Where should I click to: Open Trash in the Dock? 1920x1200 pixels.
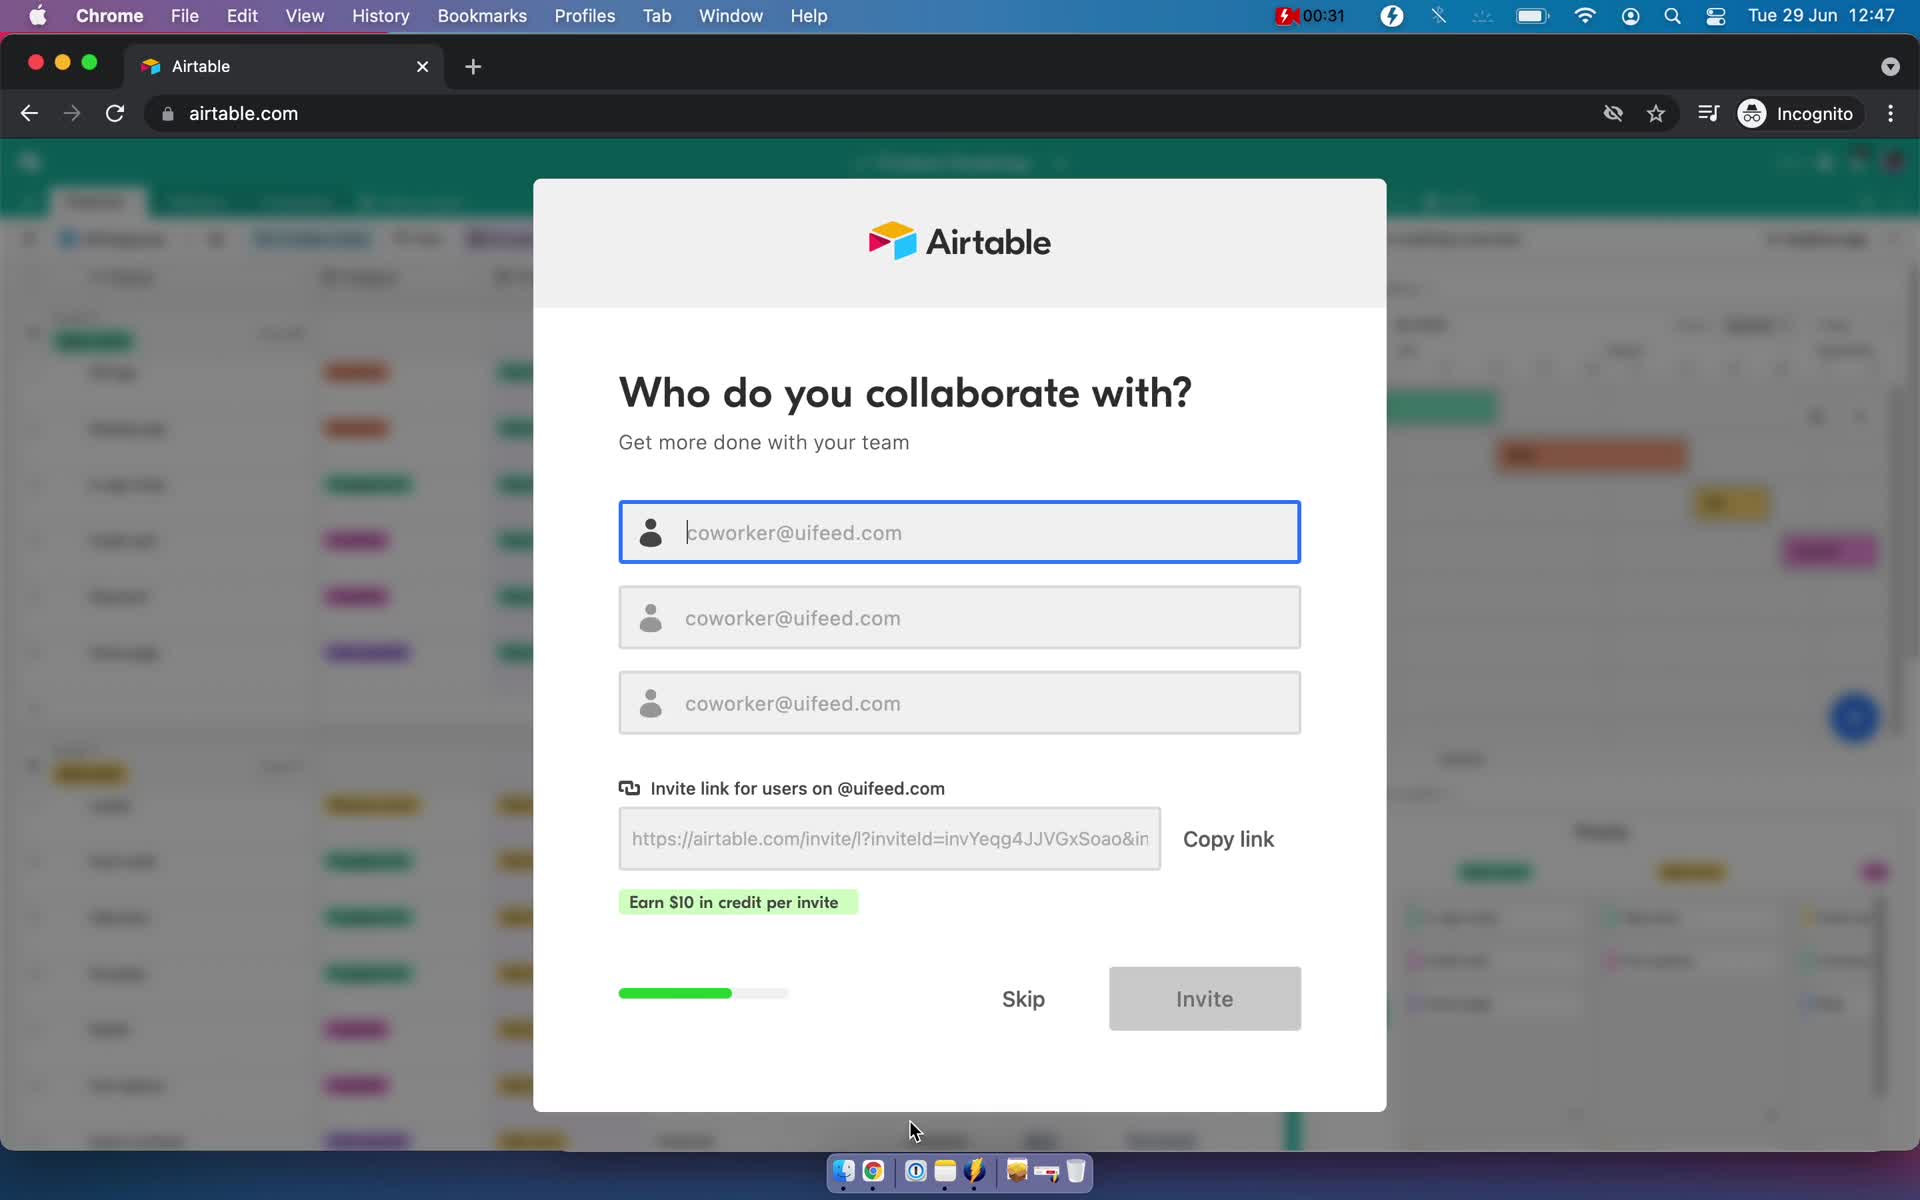click(x=1076, y=1171)
